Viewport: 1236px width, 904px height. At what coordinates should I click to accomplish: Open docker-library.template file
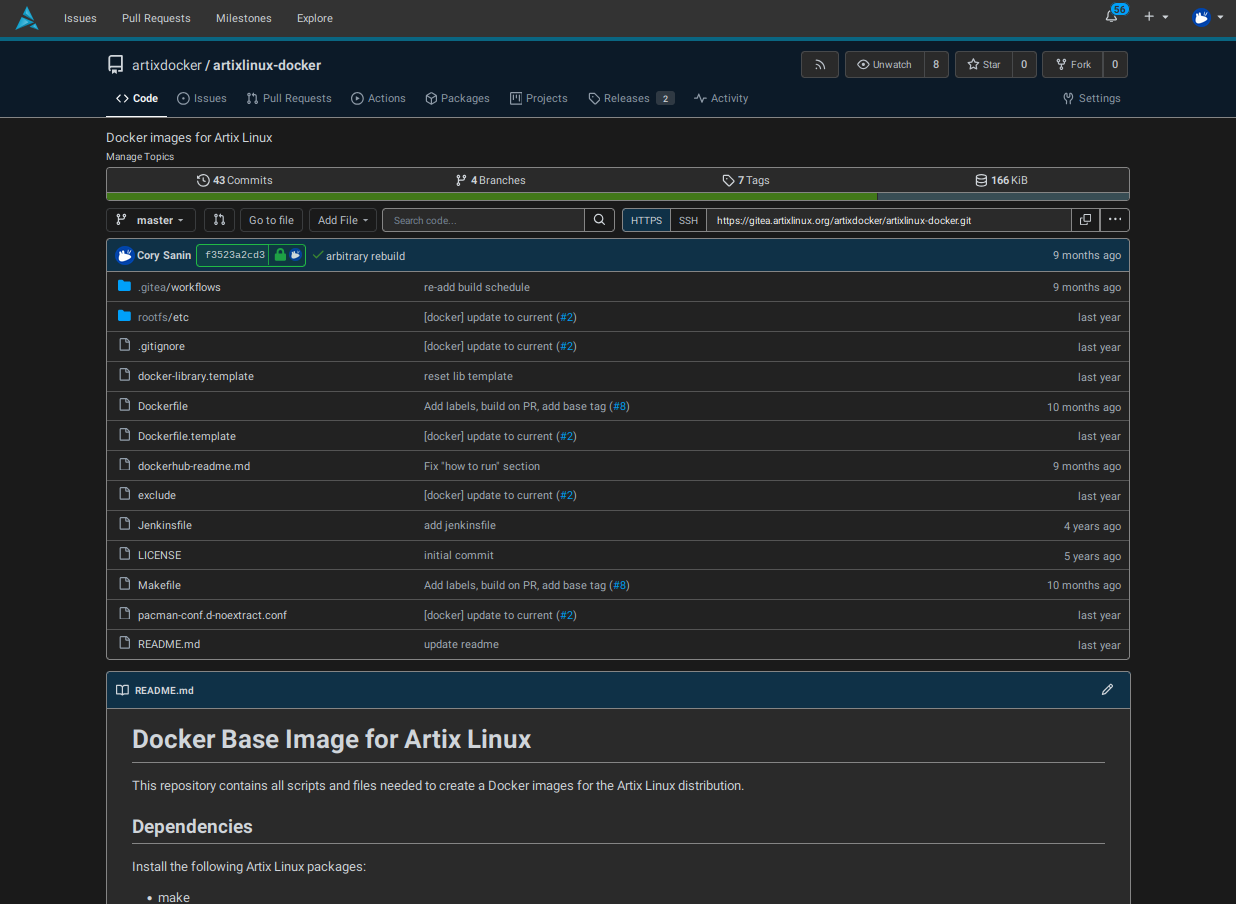pos(196,376)
